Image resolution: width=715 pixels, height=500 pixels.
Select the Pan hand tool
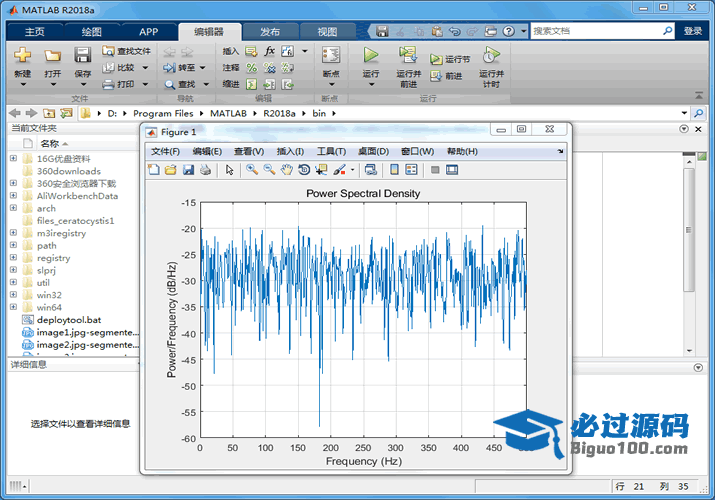286,170
